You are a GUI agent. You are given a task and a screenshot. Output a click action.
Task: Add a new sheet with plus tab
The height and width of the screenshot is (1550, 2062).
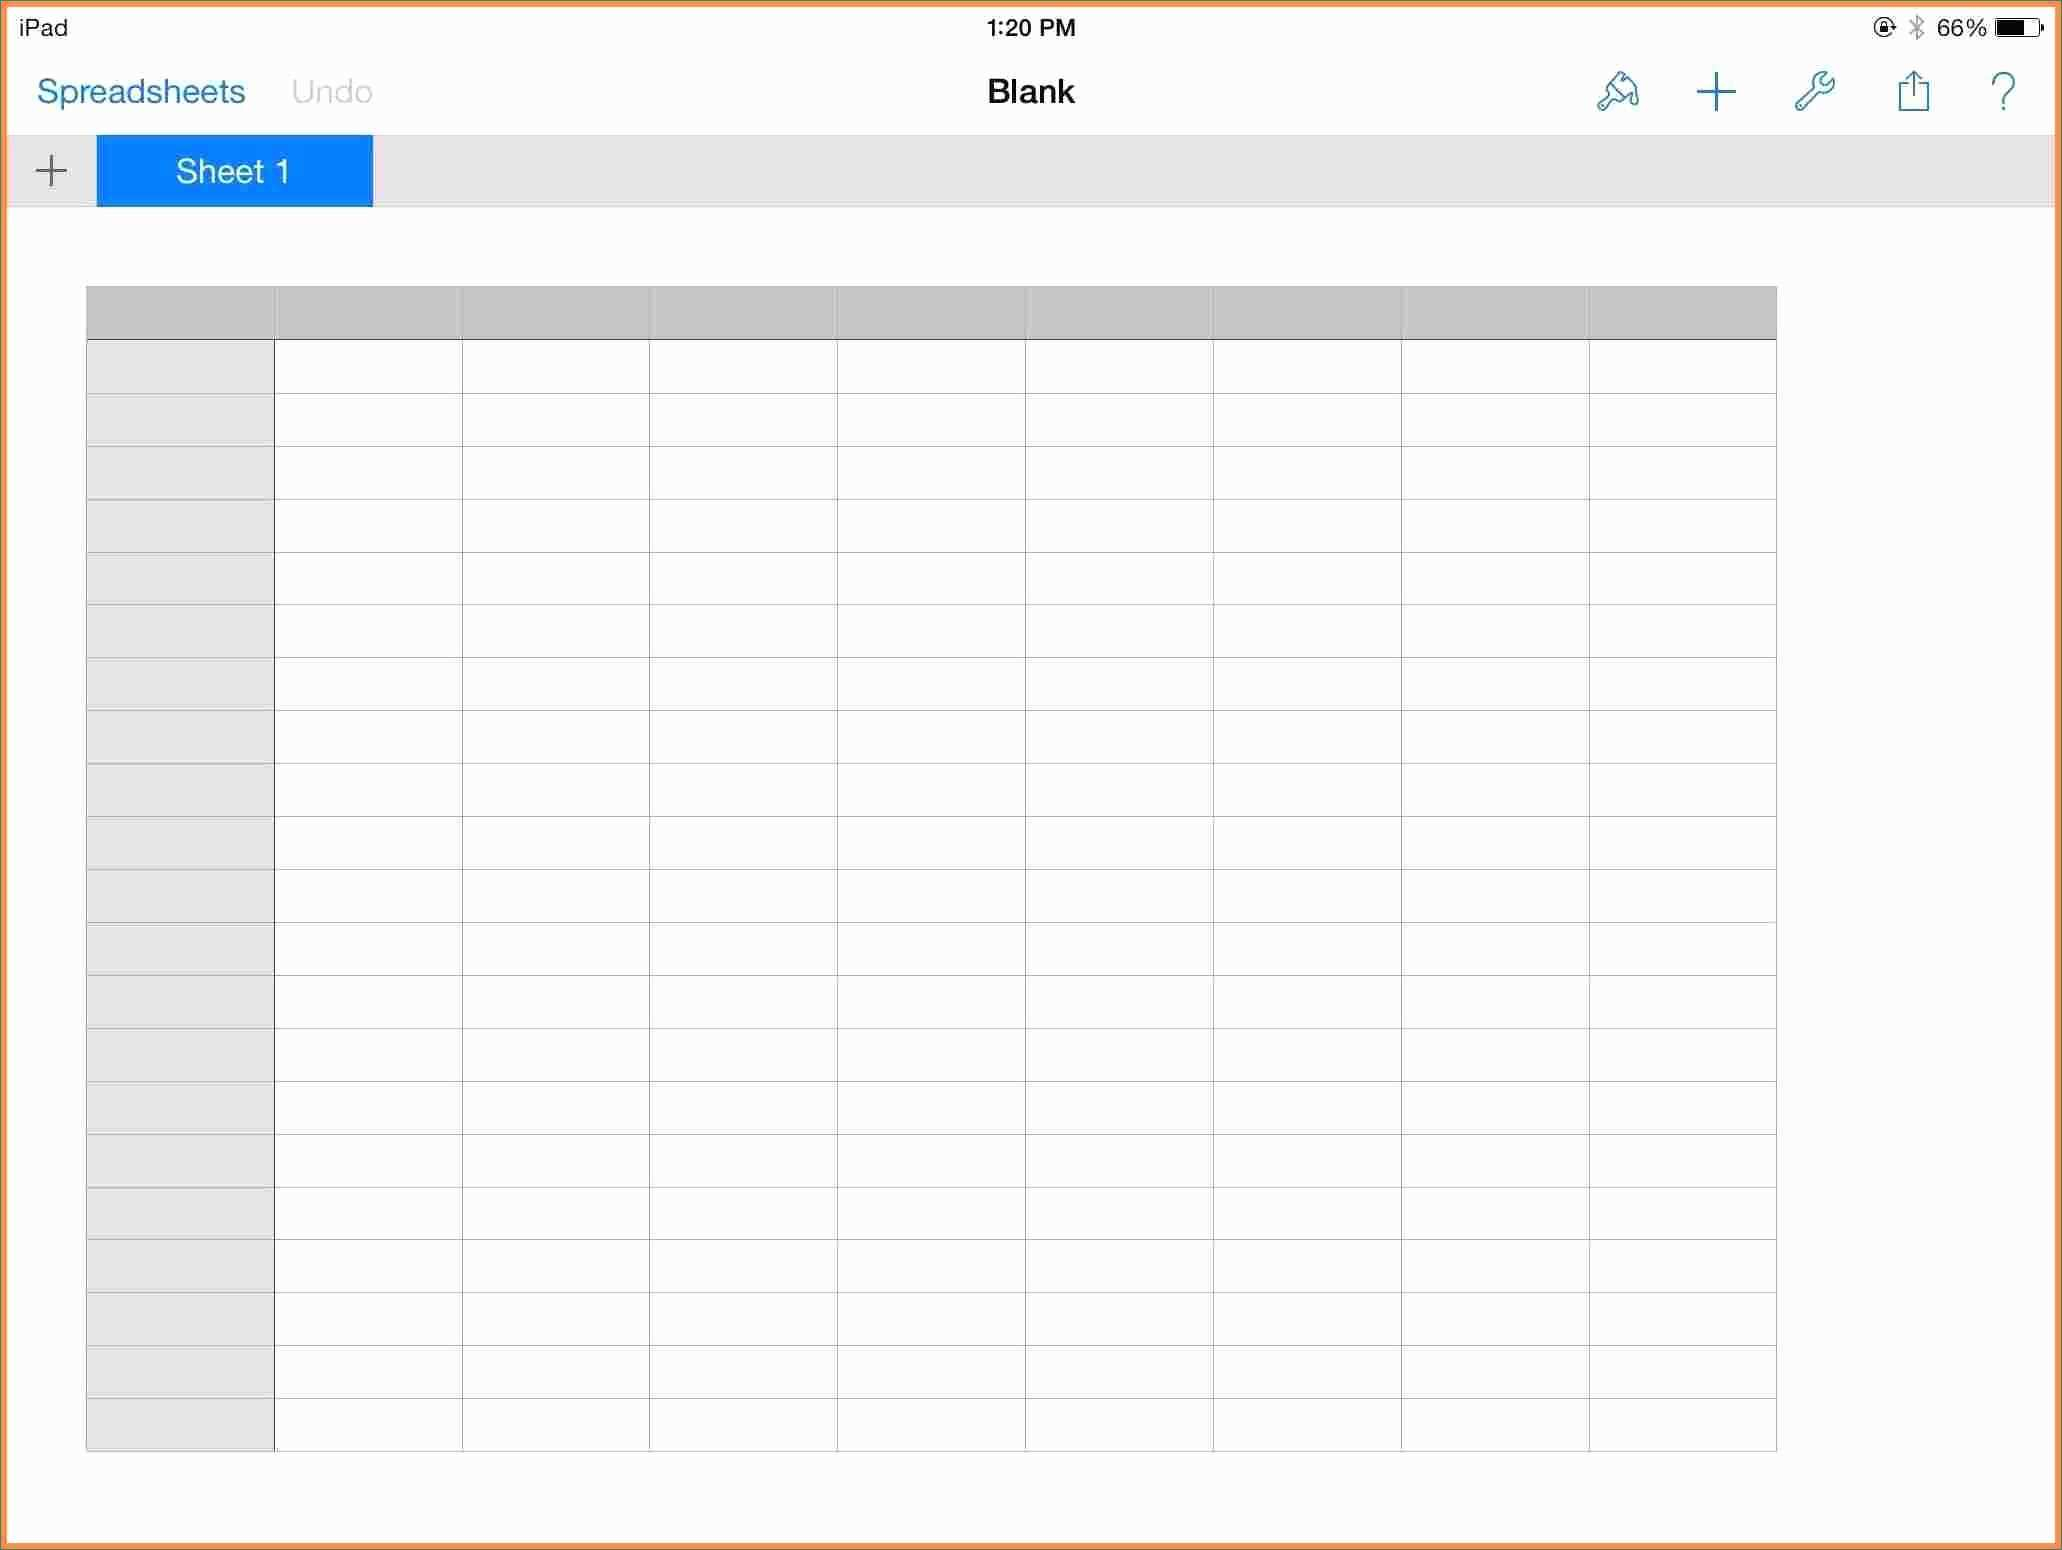pos(50,171)
